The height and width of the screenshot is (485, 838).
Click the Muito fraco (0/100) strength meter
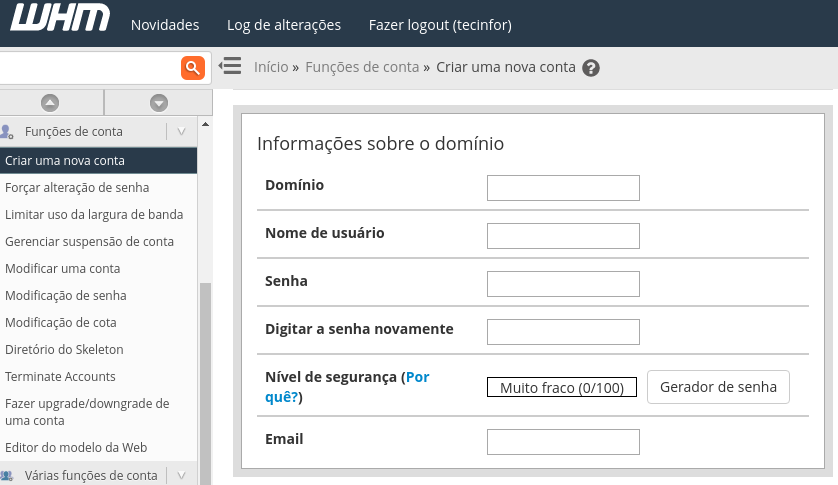pos(562,387)
